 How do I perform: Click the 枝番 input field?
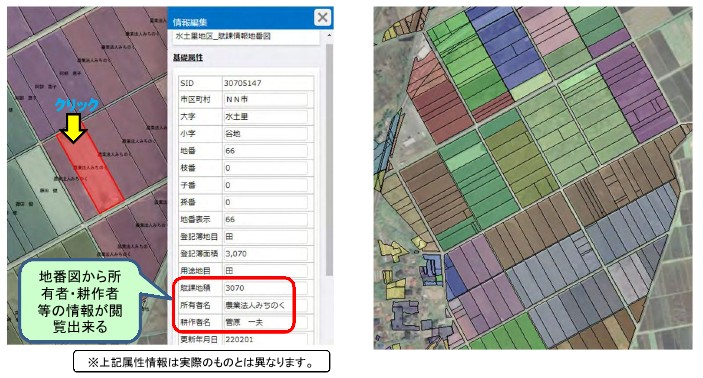[x=265, y=168]
